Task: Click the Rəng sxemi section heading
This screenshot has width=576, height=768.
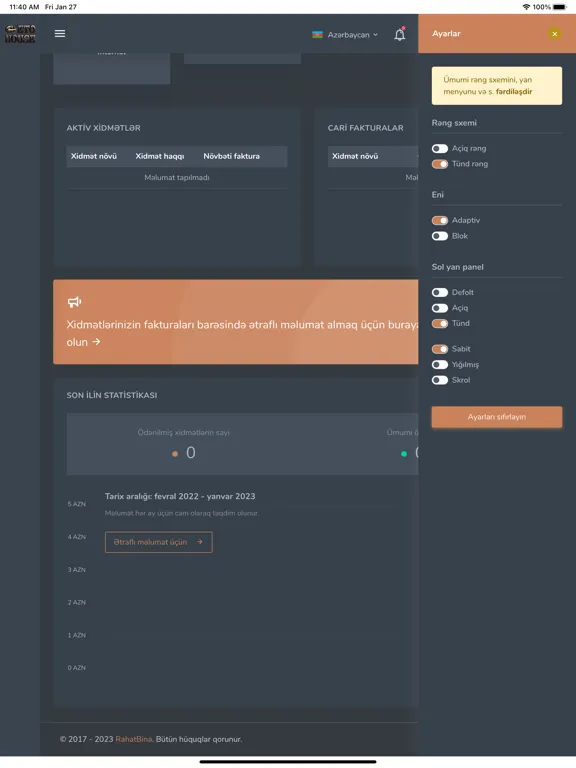Action: coord(454,123)
